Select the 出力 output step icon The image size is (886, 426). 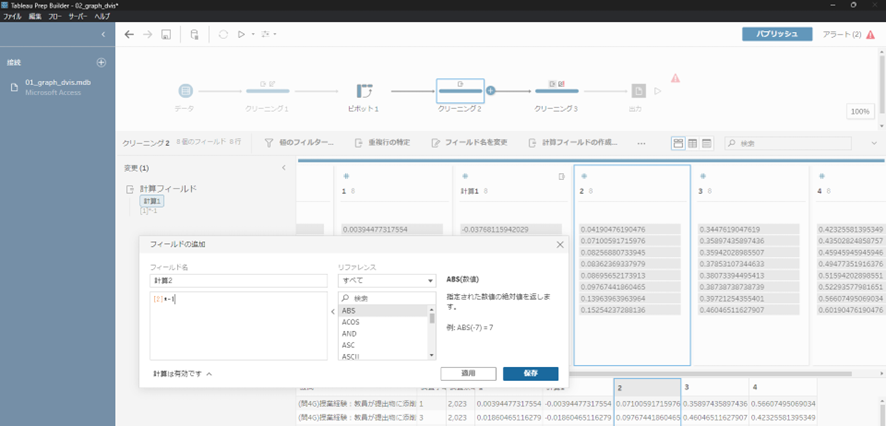(x=639, y=90)
